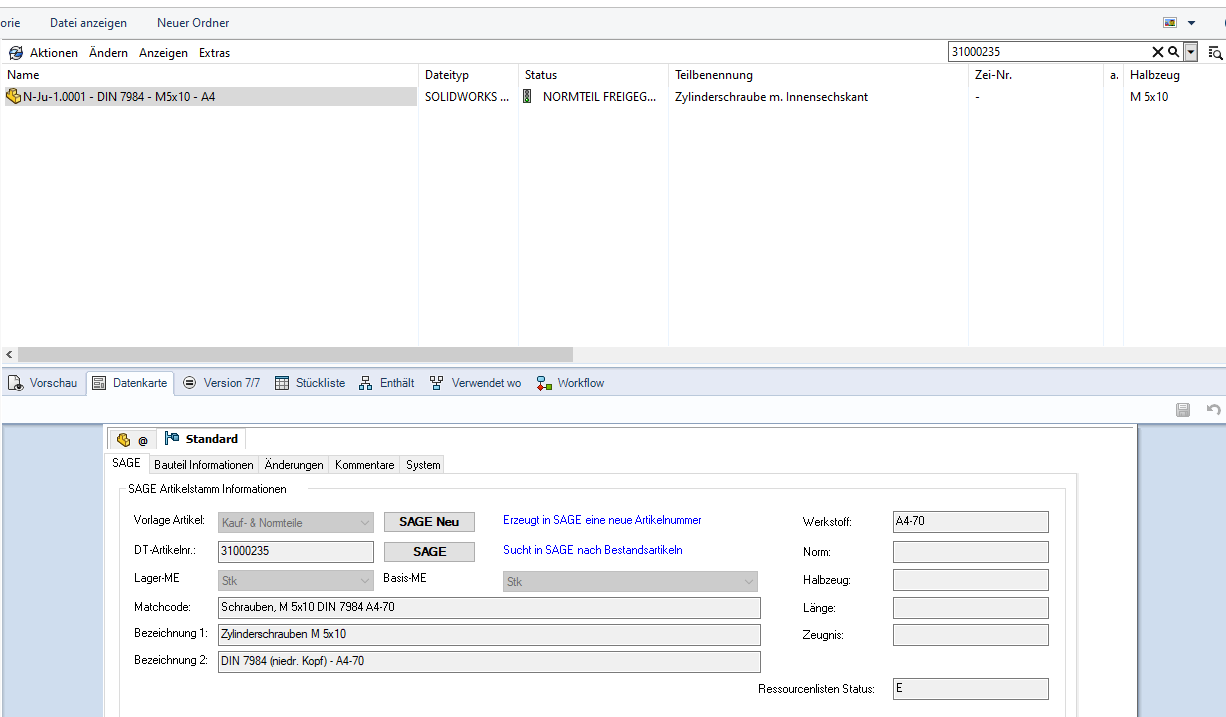Image resolution: width=1226 pixels, height=717 pixels.
Task: Sort by the Zei-Nr. column header
Action: coord(1035,75)
